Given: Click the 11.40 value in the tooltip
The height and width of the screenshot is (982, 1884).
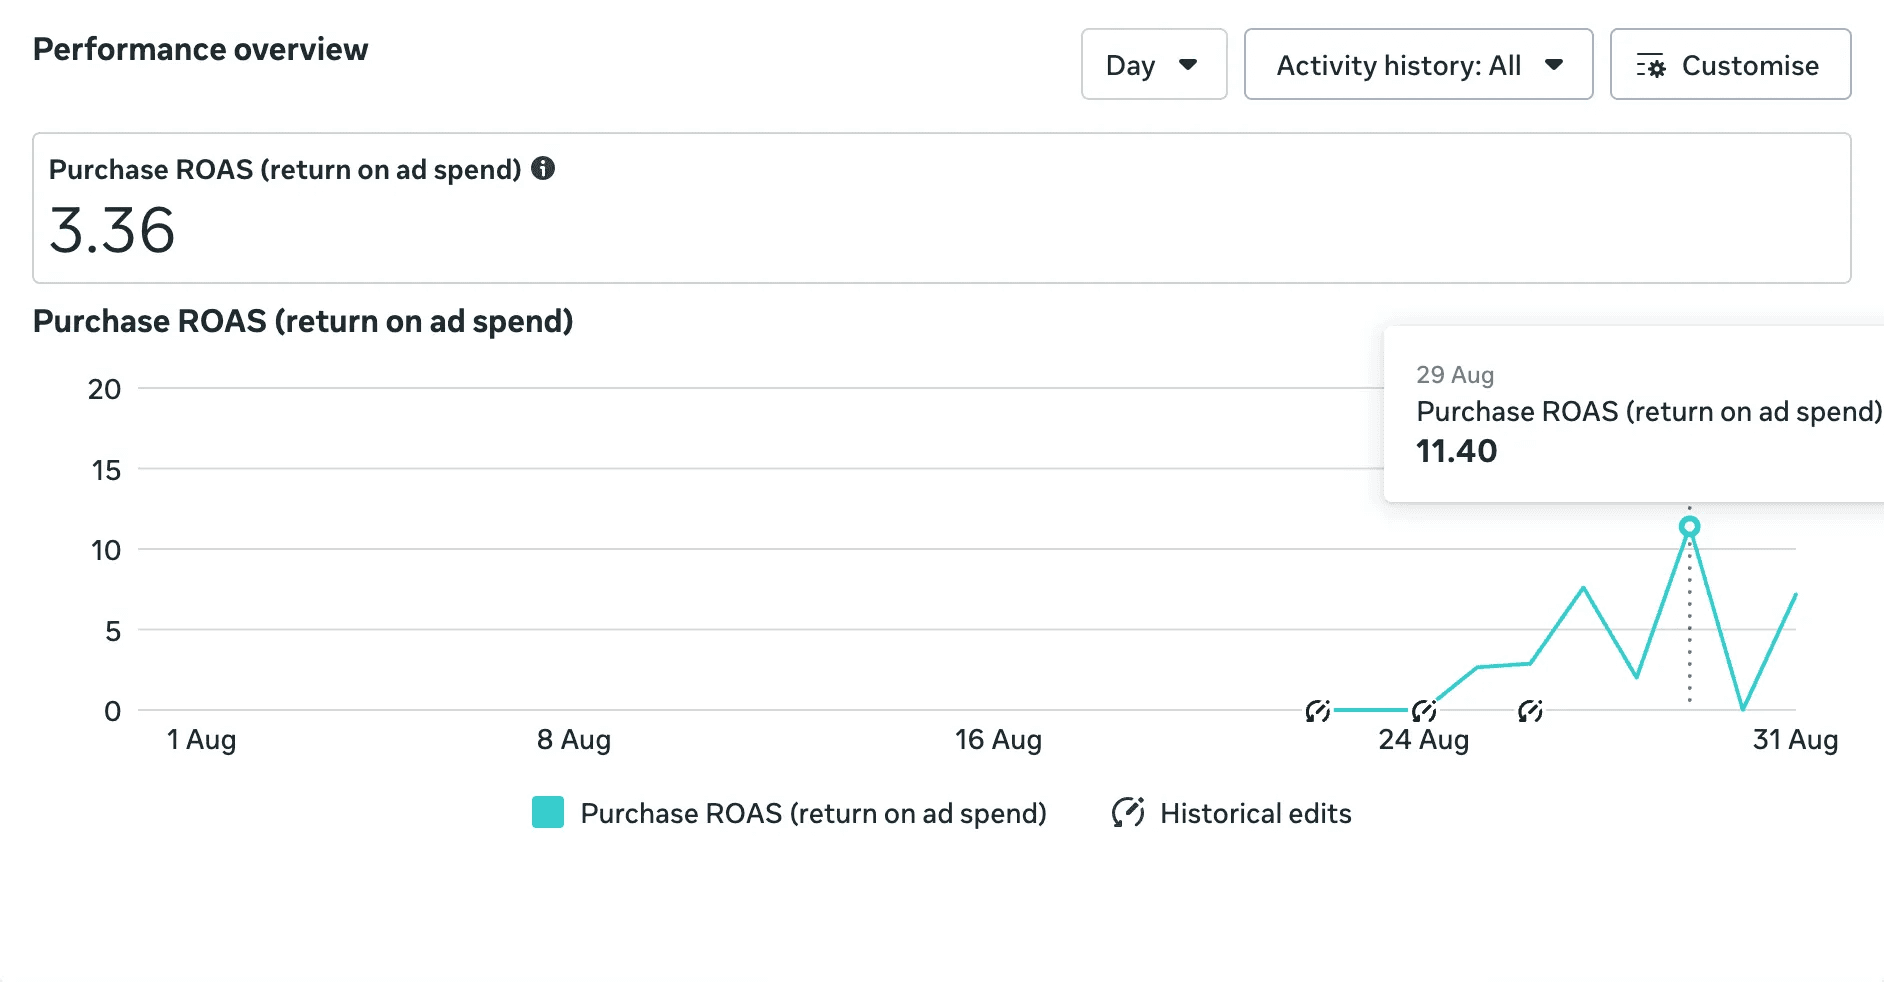Looking at the screenshot, I should (1456, 451).
